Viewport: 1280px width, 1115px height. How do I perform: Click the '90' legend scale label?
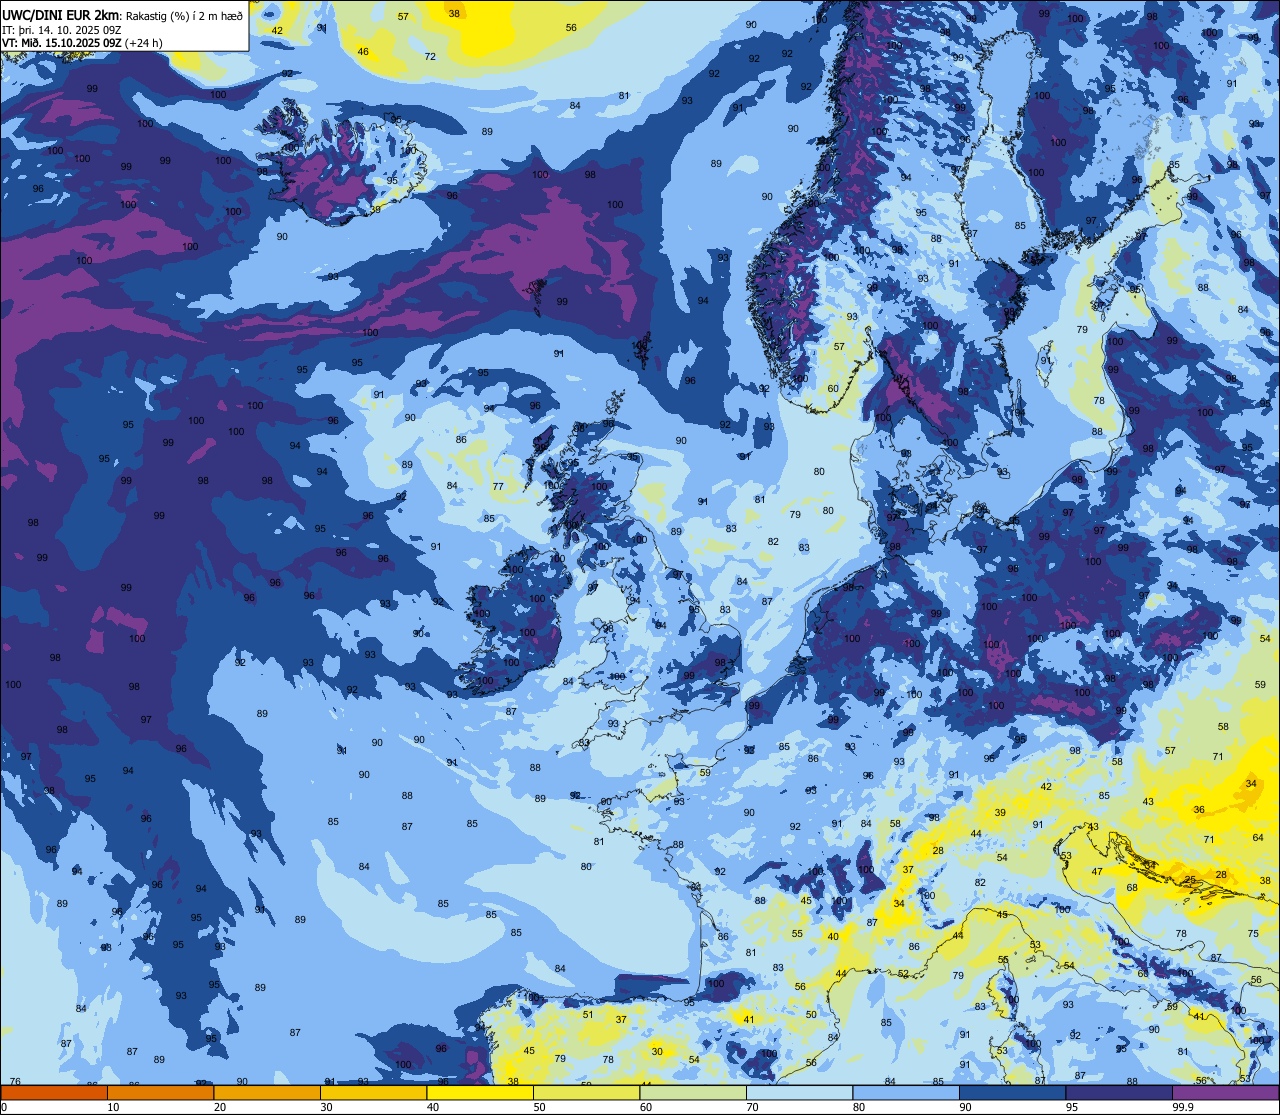(965, 1107)
